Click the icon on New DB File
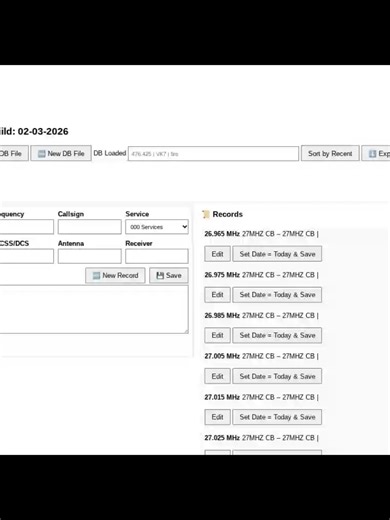Image resolution: width=390 pixels, height=520 pixels. tap(42, 154)
